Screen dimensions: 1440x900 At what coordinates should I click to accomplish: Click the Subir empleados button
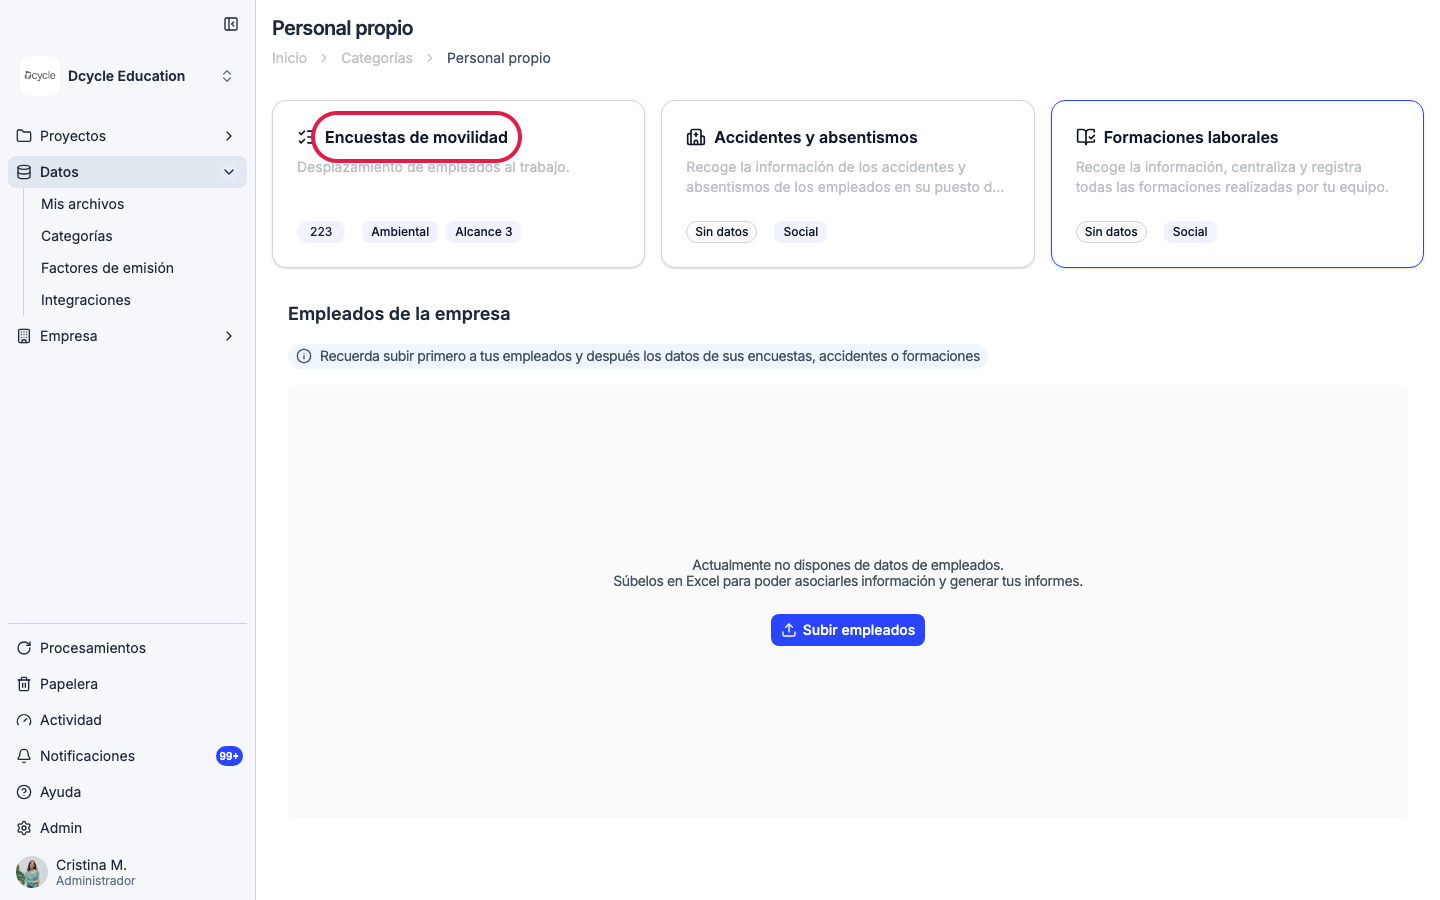pos(848,630)
